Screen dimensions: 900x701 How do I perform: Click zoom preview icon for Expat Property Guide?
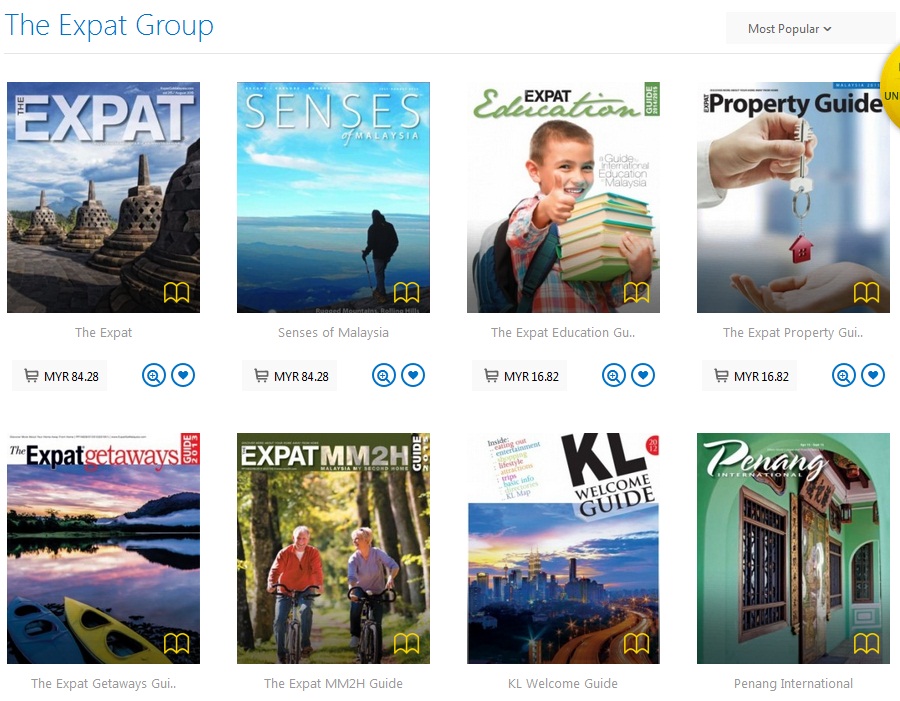coord(844,375)
